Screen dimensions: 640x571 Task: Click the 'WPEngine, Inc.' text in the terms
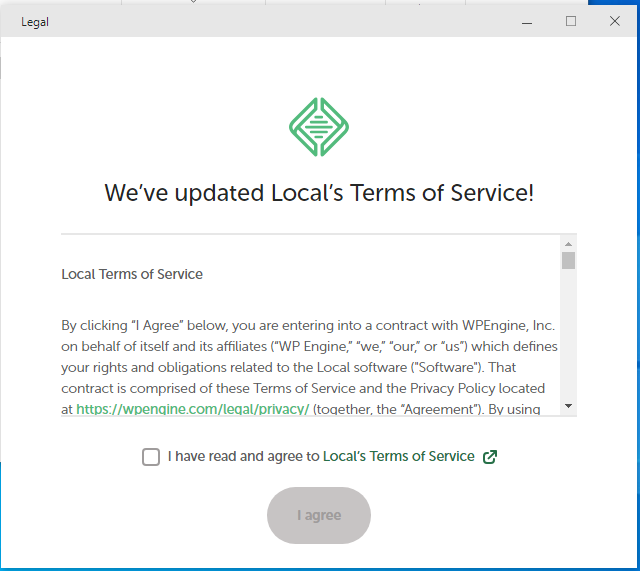[x=507, y=326]
